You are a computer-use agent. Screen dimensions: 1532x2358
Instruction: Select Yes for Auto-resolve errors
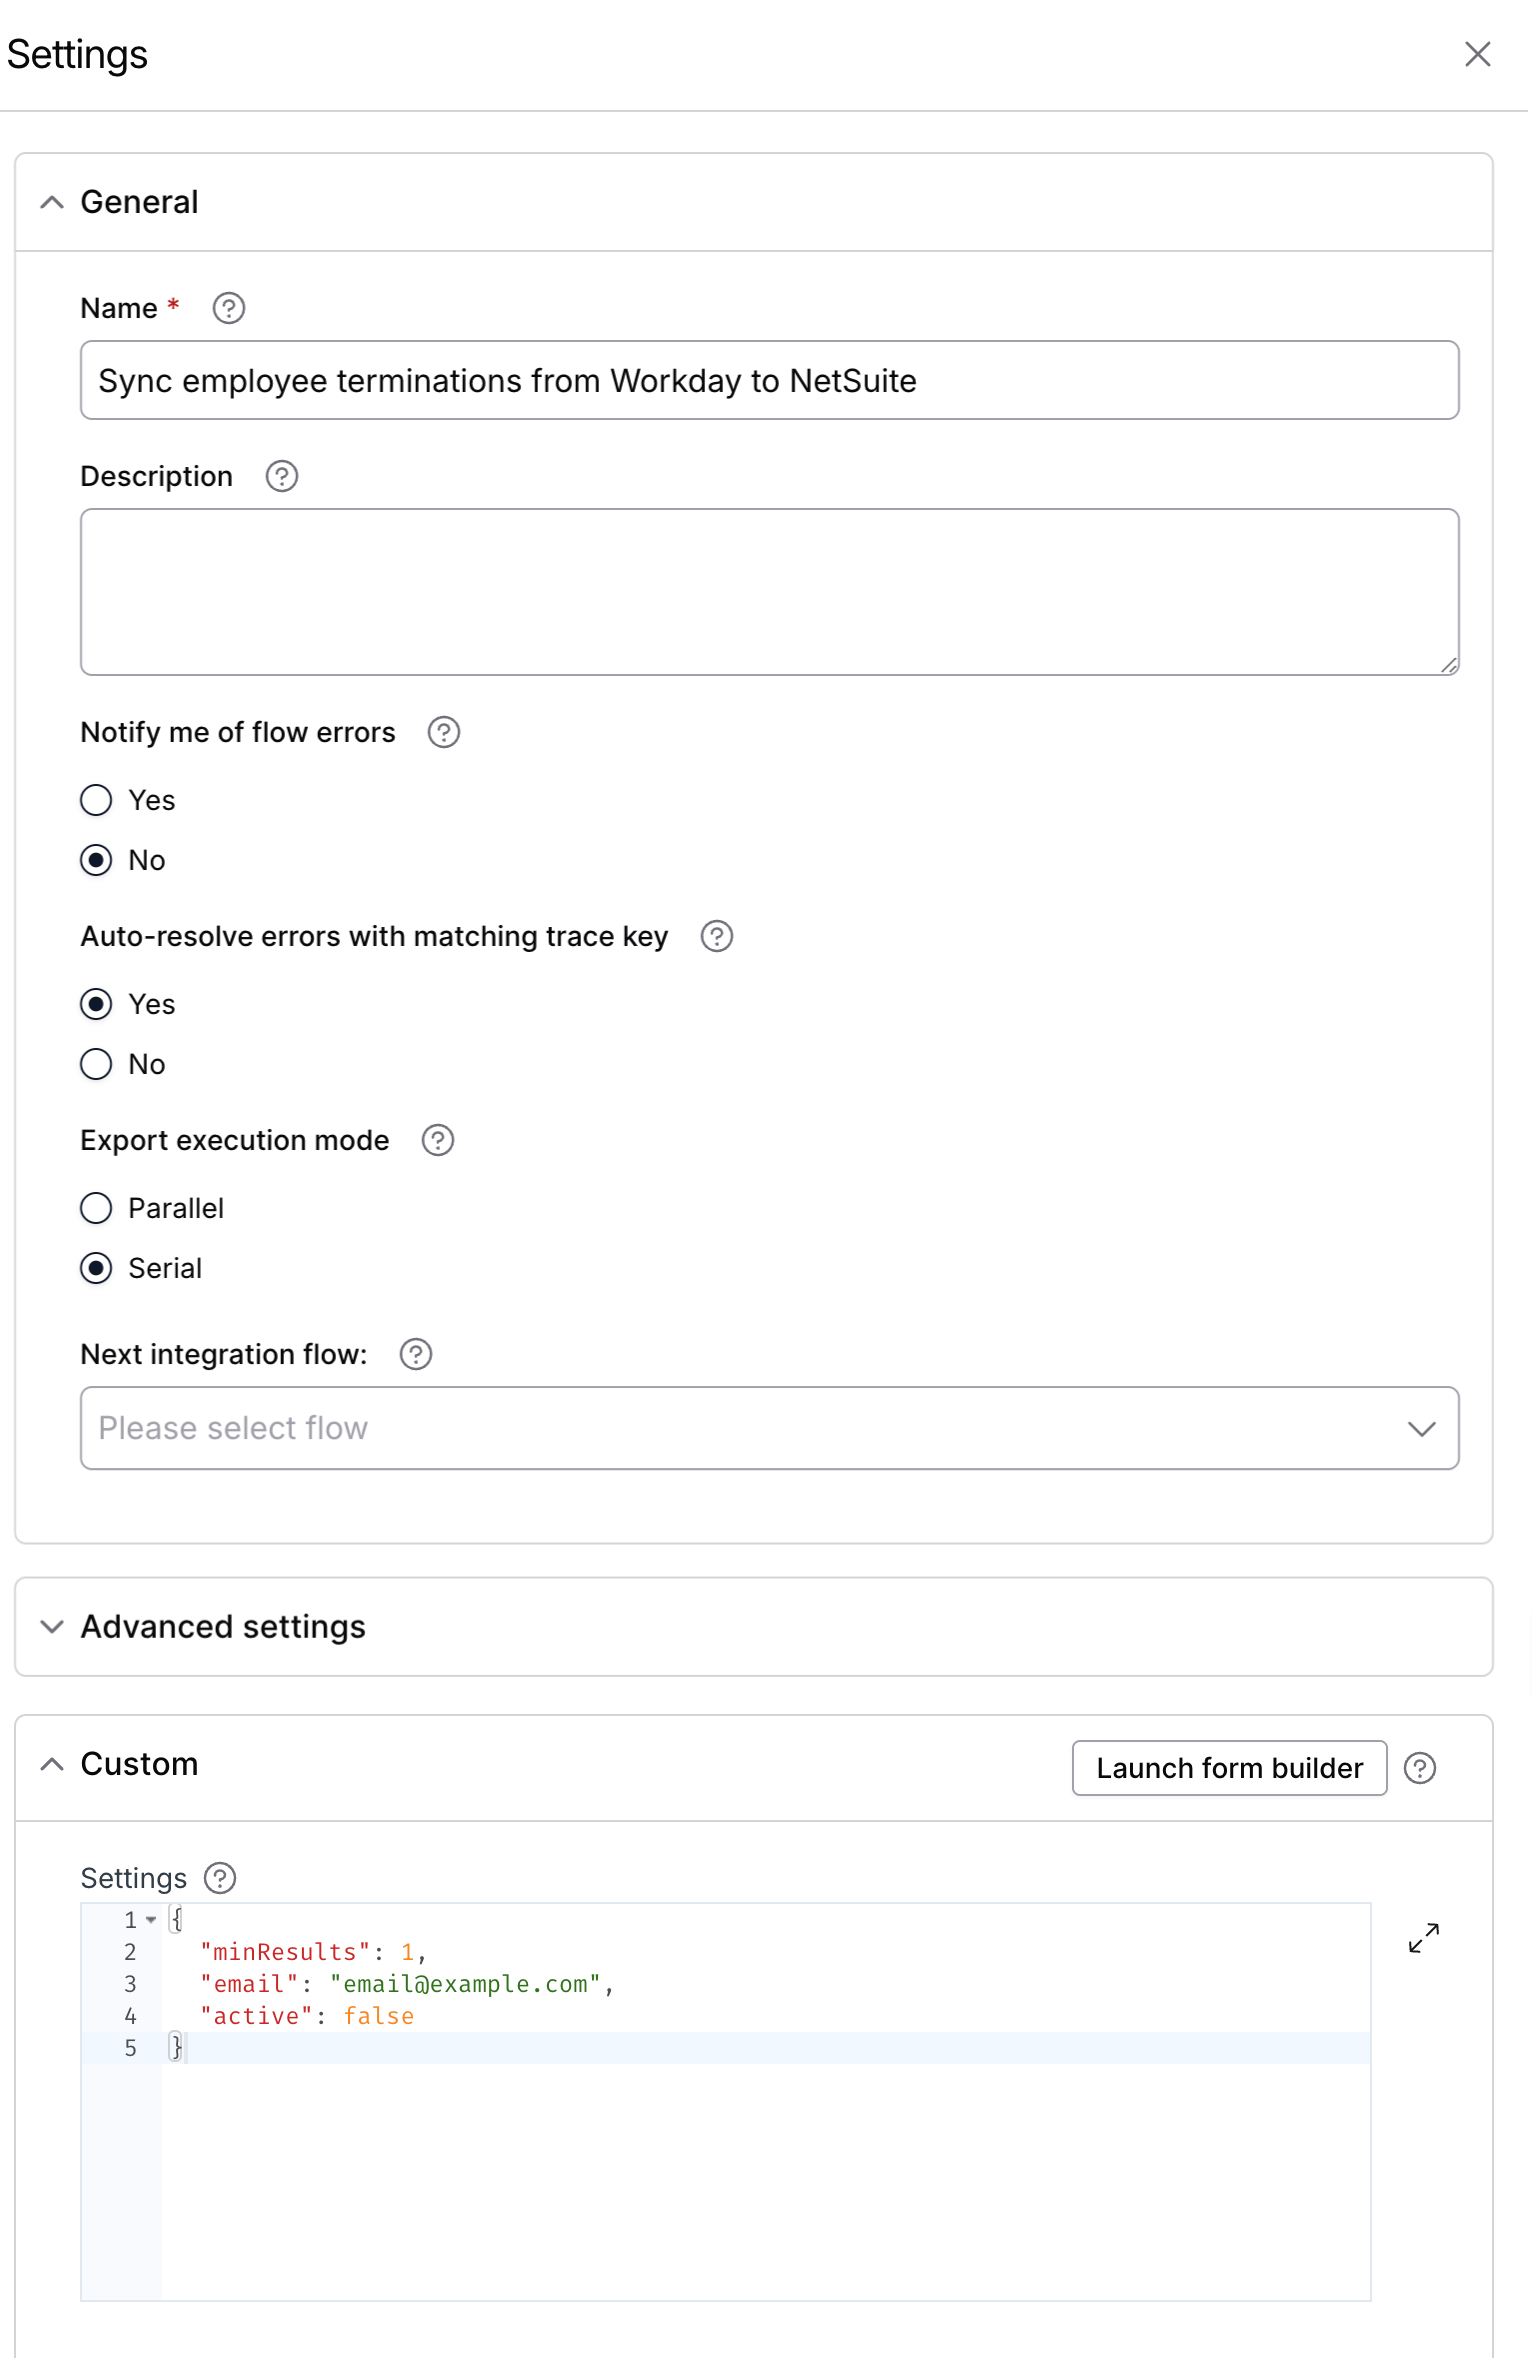point(96,1006)
